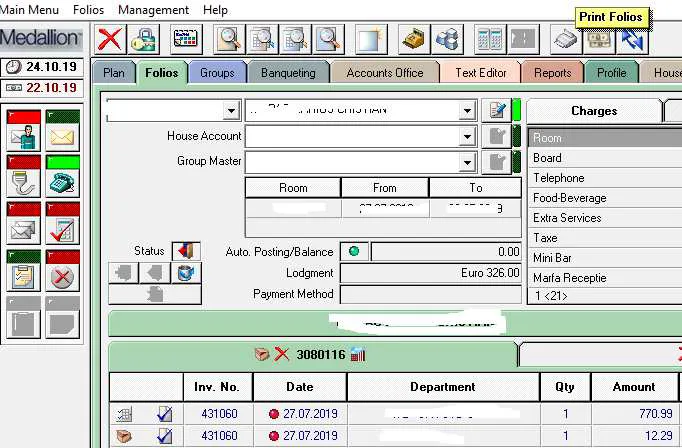
Task: Click the calculator with red checkmark icon
Action: coord(63,223)
